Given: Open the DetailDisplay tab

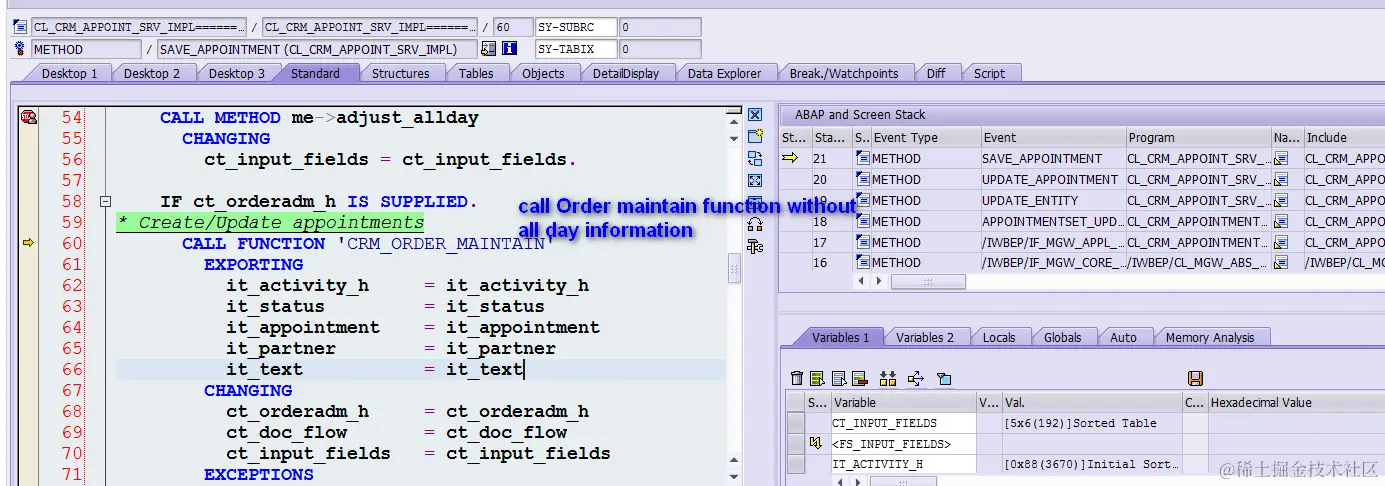Looking at the screenshot, I should (626, 73).
